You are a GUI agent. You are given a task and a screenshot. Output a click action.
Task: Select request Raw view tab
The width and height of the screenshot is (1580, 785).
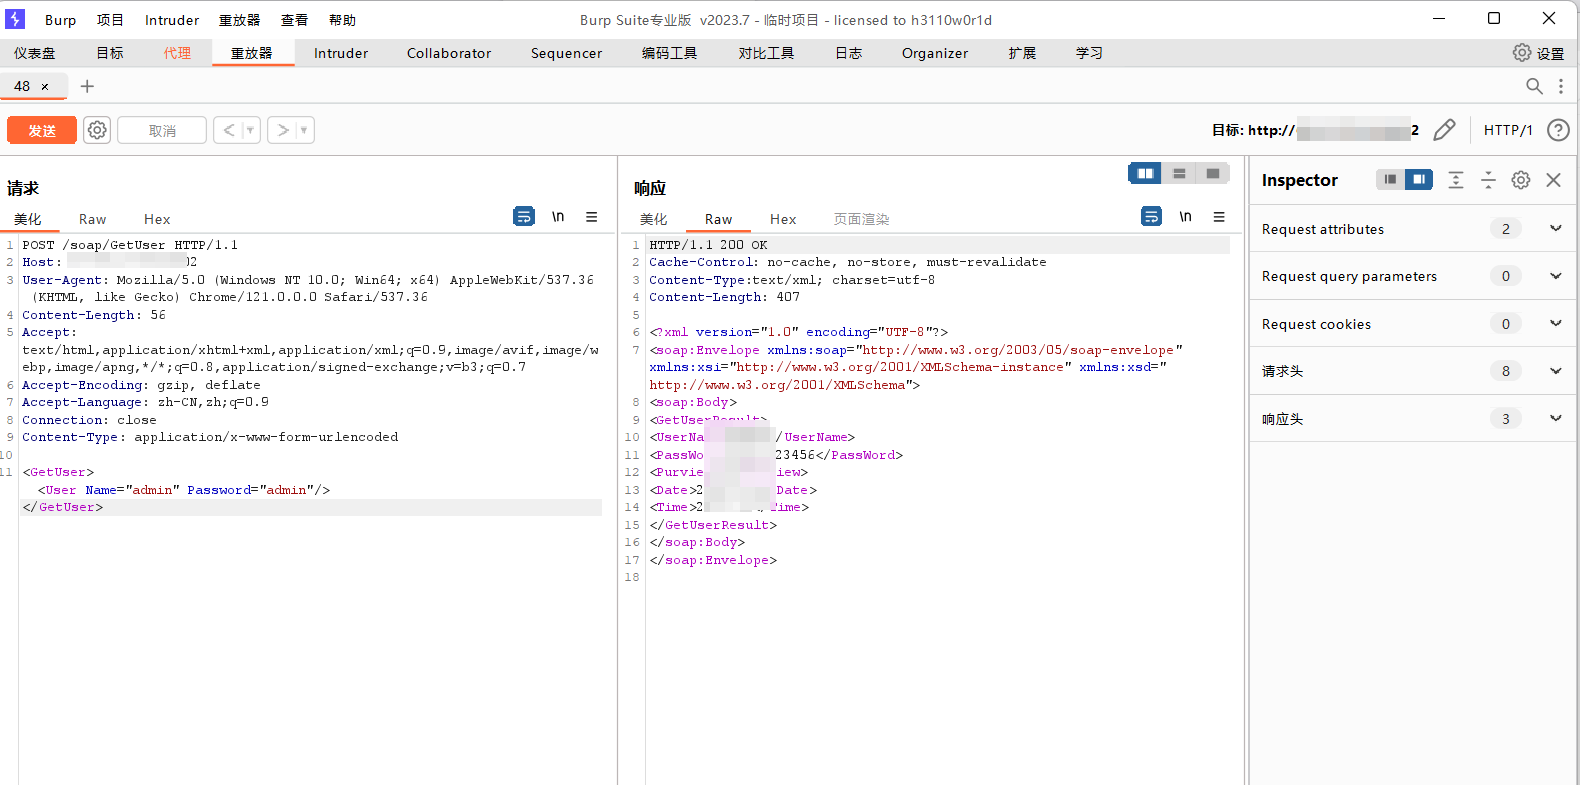(92, 219)
